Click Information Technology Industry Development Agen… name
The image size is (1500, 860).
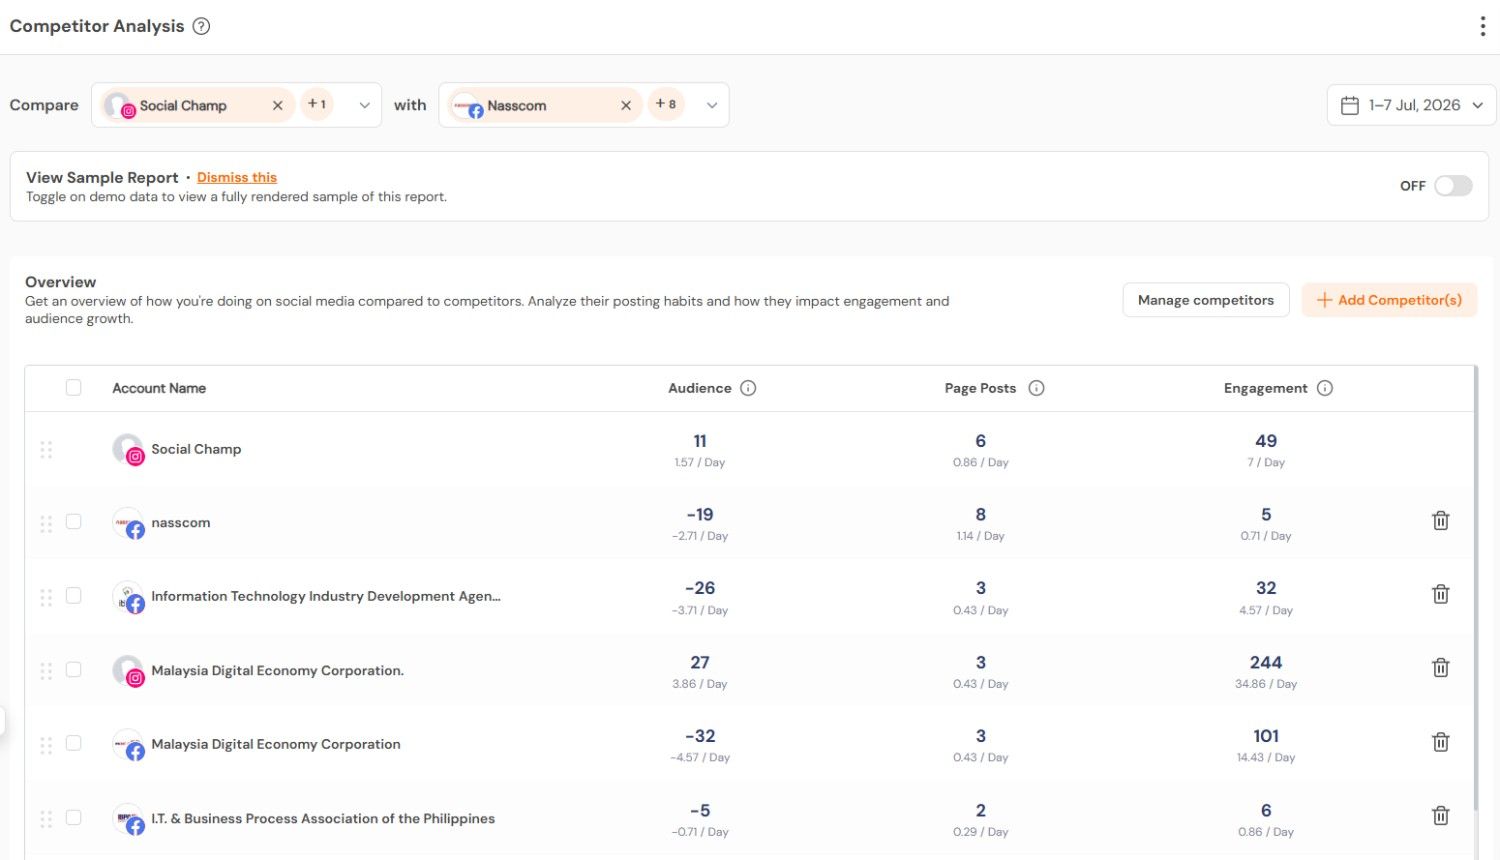pos(326,596)
